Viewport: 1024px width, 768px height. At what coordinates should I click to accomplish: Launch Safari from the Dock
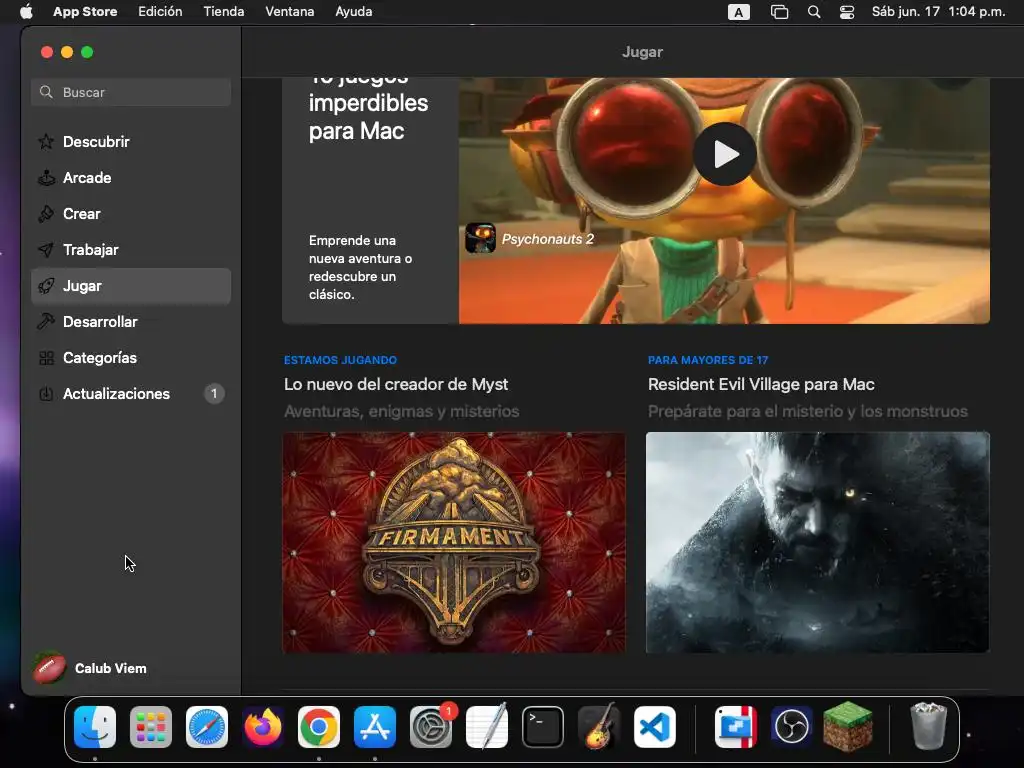(207, 727)
